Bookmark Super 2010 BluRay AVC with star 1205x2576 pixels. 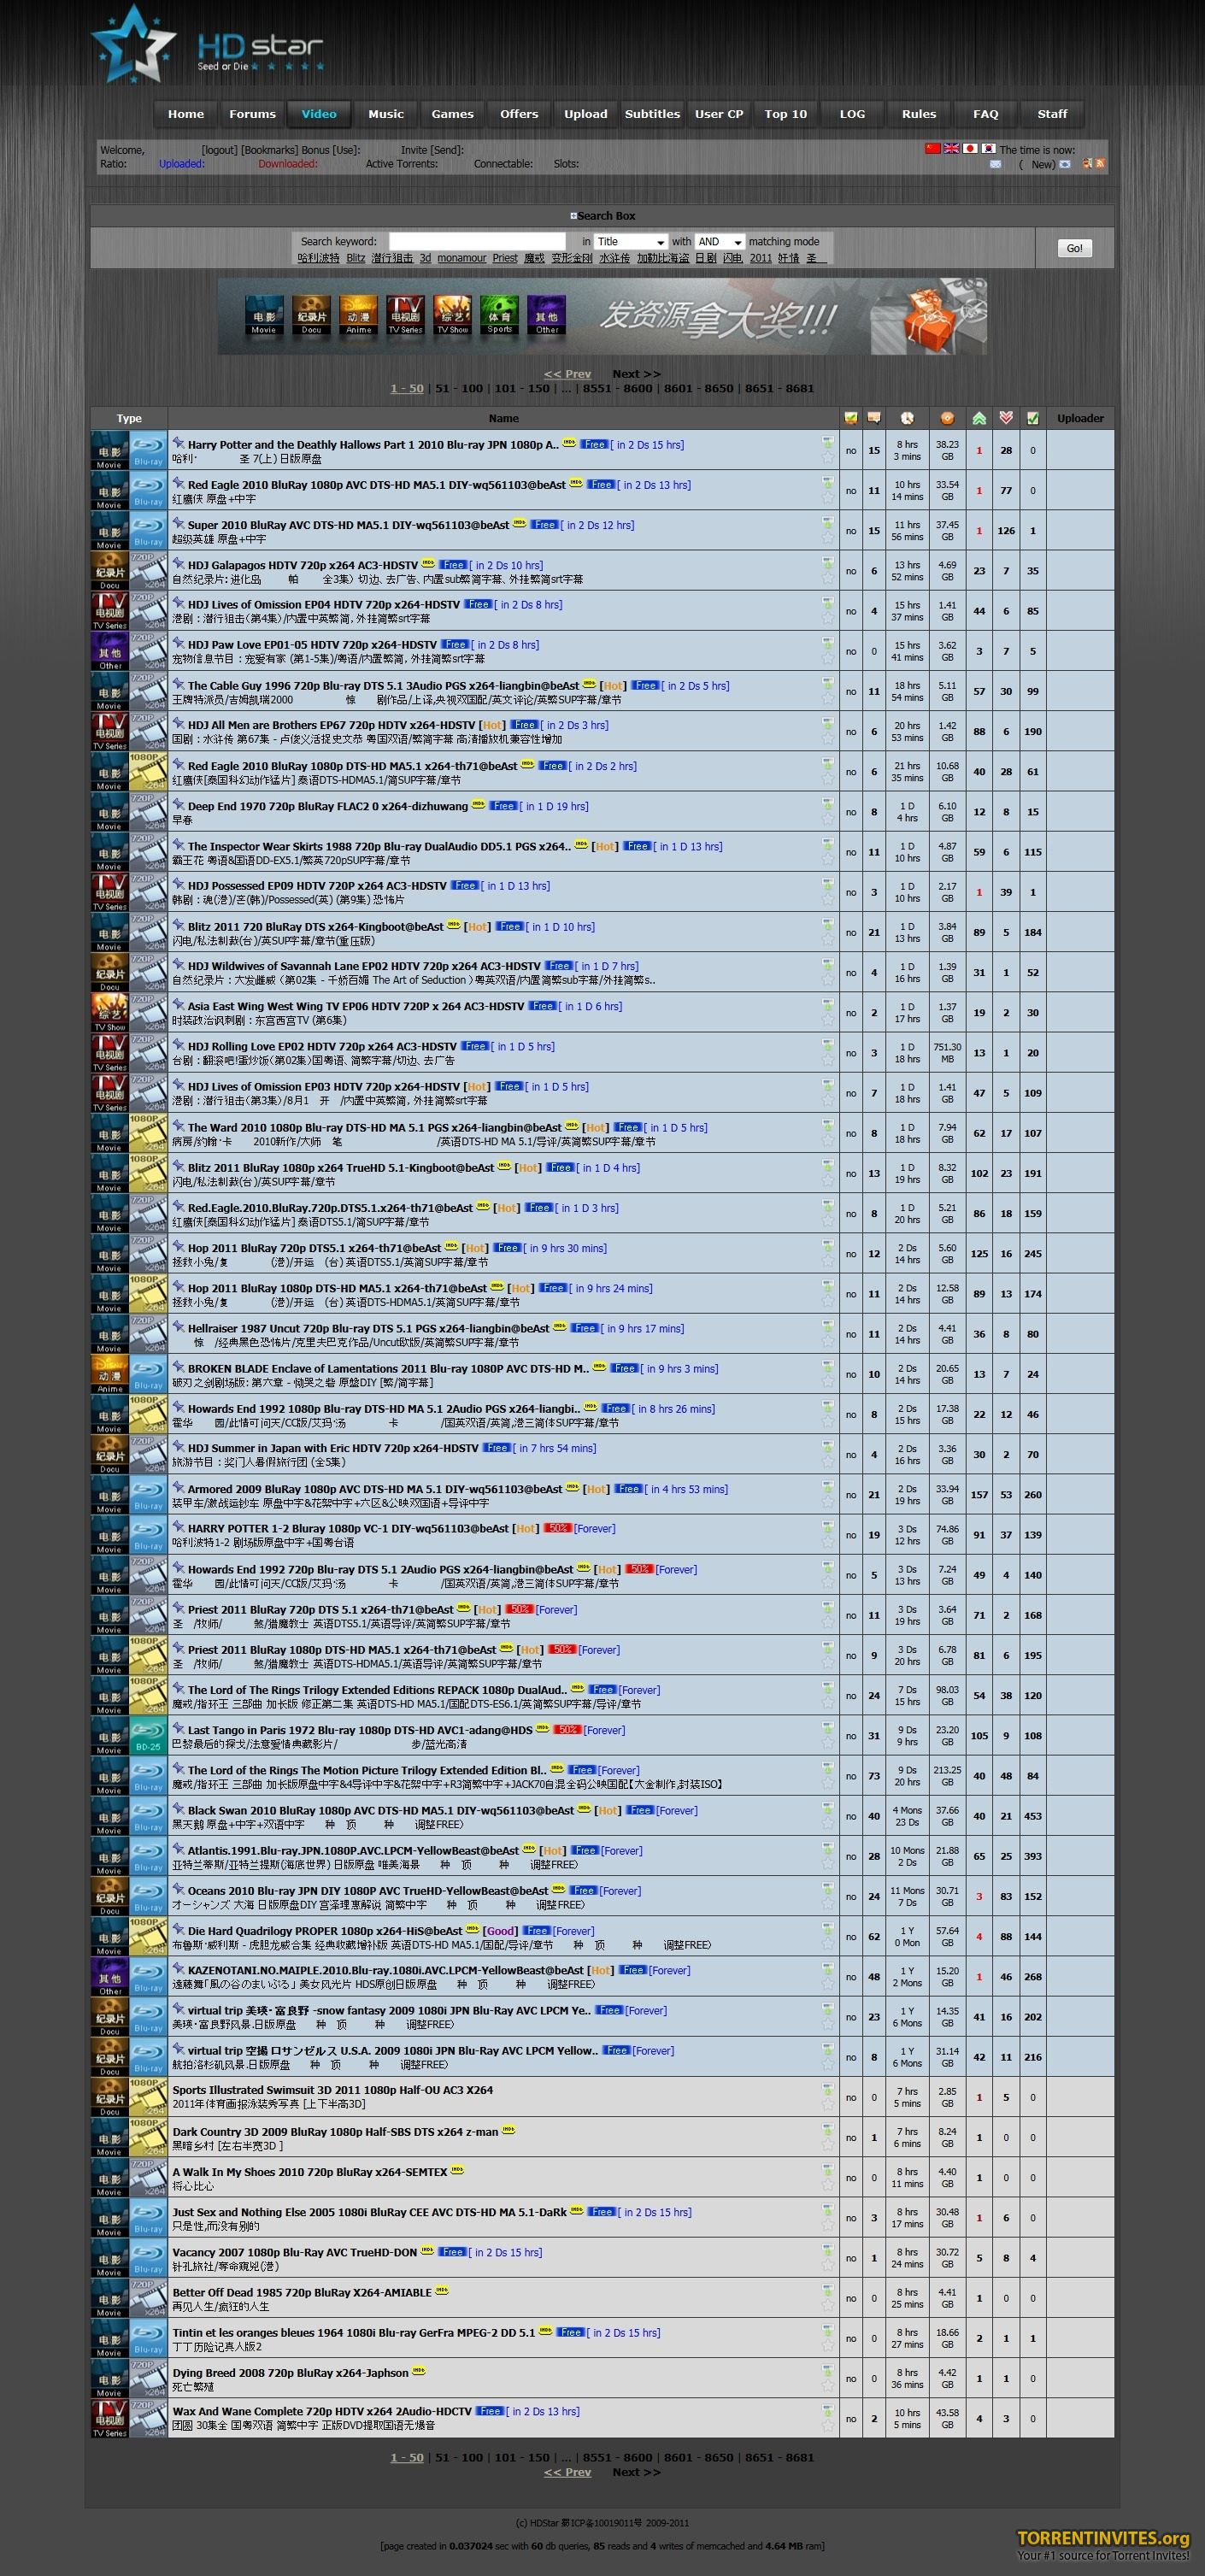(827, 537)
